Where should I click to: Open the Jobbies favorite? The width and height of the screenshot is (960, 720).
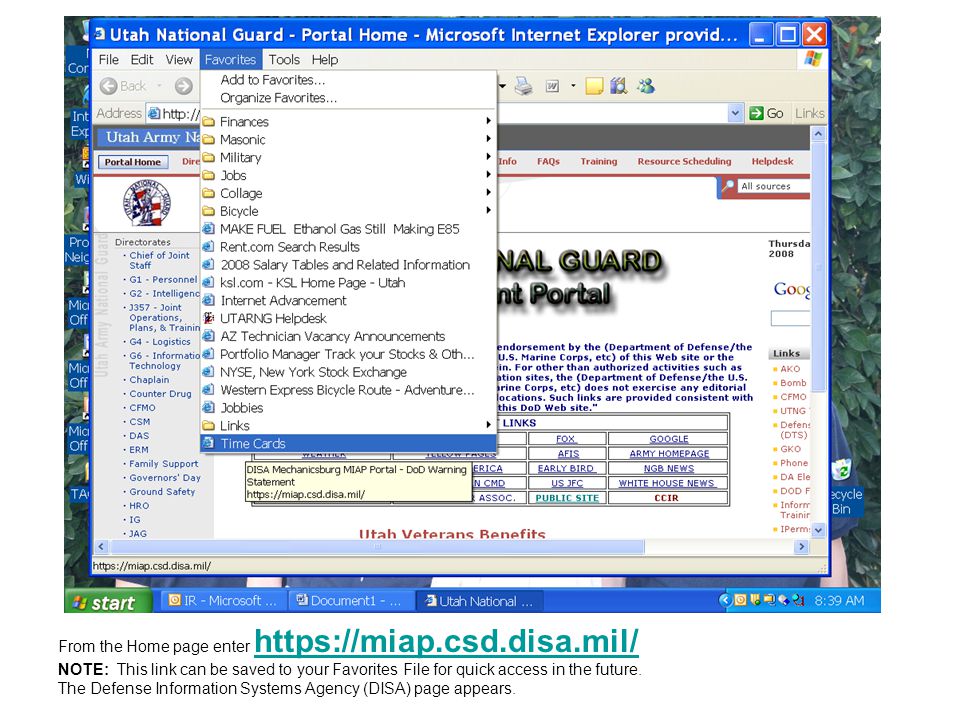[348, 408]
